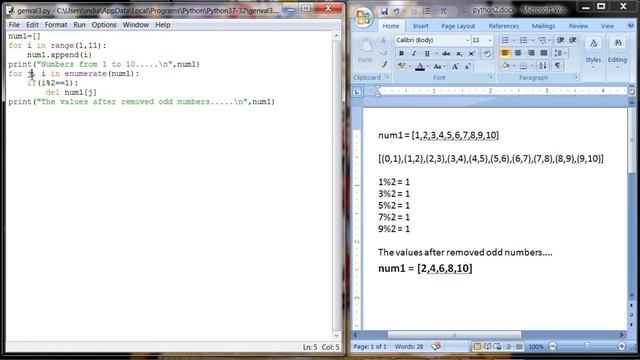The image size is (640, 360).
Task: Open the Editing dropdown
Action: [x=617, y=52]
